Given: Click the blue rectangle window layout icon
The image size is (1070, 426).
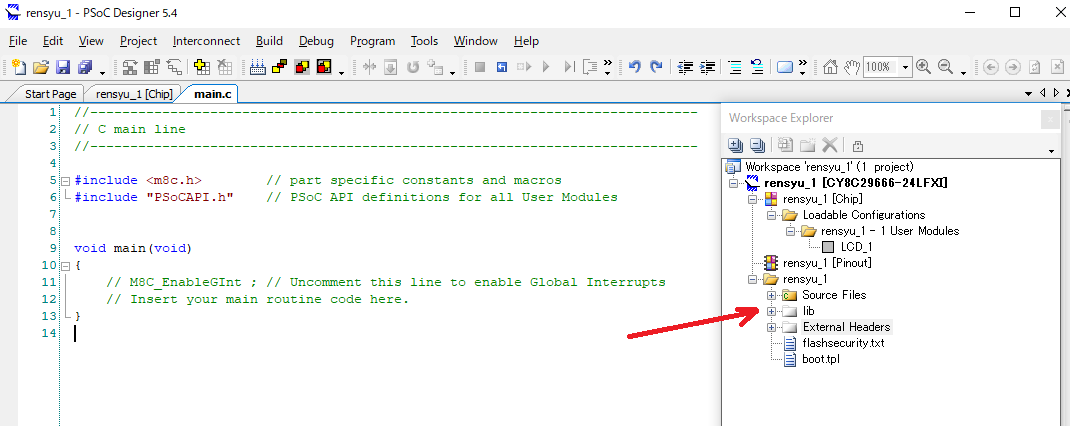Looking at the screenshot, I should (x=785, y=67).
